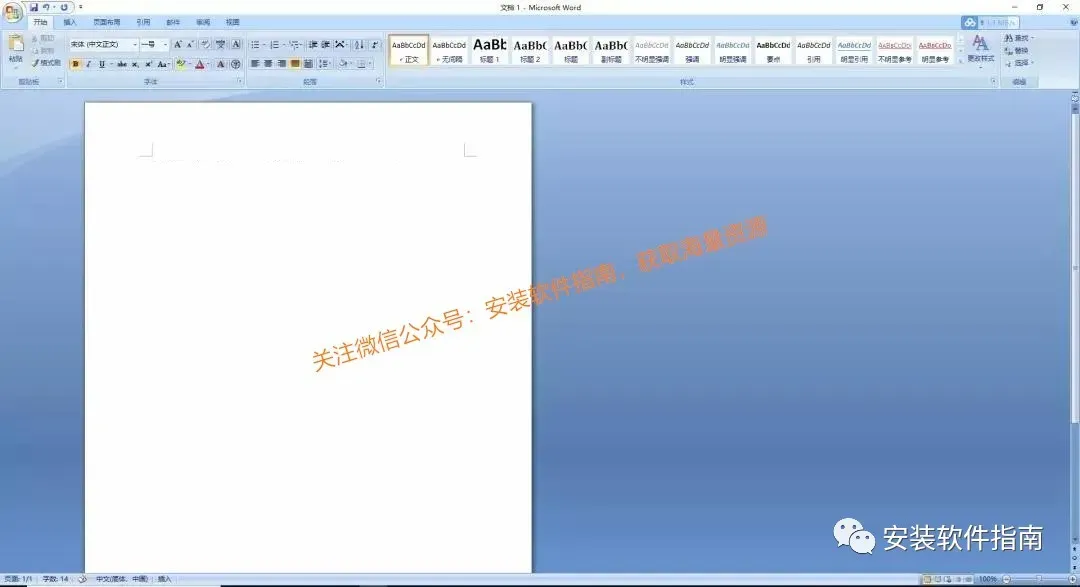The width and height of the screenshot is (1080, 587).
Task: Shrink font size with the A-down icon
Action: (x=191, y=45)
